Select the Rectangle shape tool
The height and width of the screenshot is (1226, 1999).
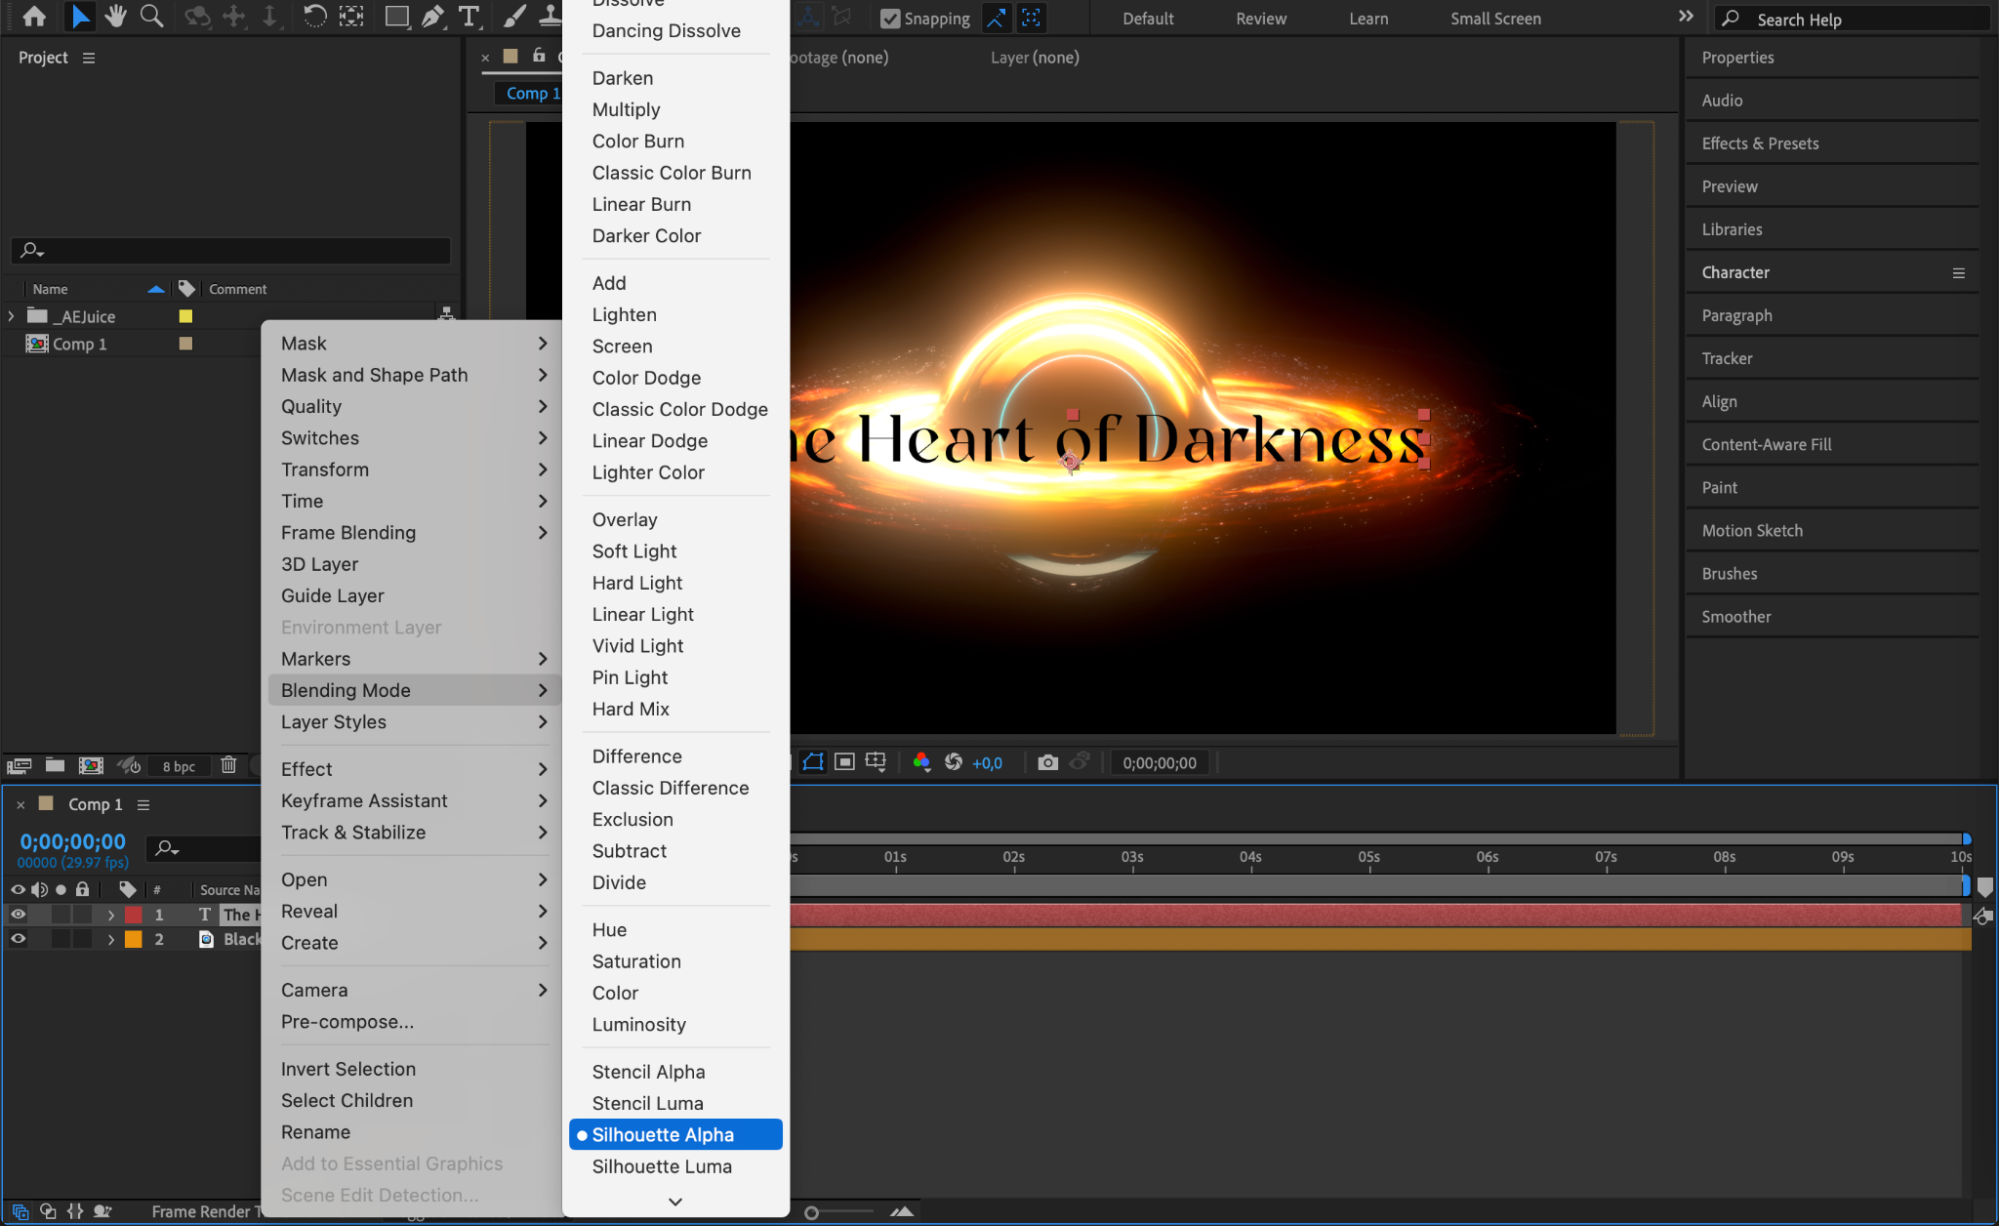[397, 16]
